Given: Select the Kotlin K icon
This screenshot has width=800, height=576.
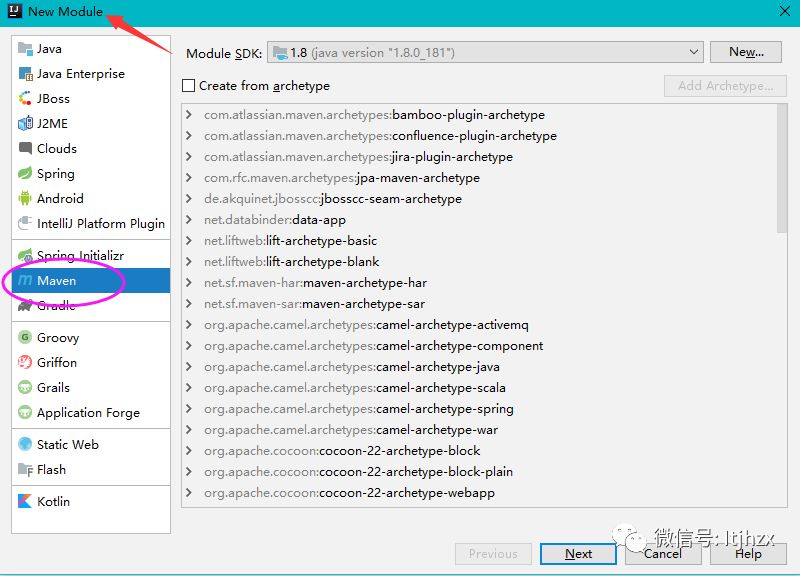Looking at the screenshot, I should 25,502.
